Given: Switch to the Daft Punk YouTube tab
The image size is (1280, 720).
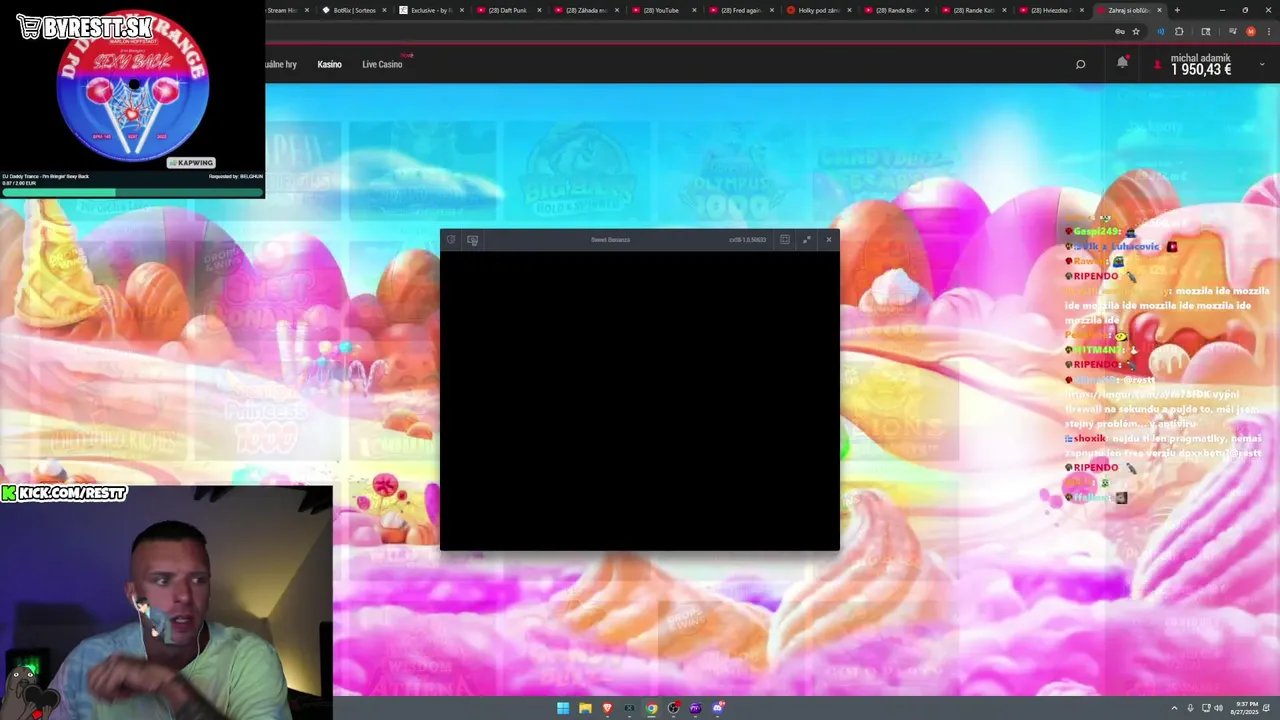Looking at the screenshot, I should [508, 10].
